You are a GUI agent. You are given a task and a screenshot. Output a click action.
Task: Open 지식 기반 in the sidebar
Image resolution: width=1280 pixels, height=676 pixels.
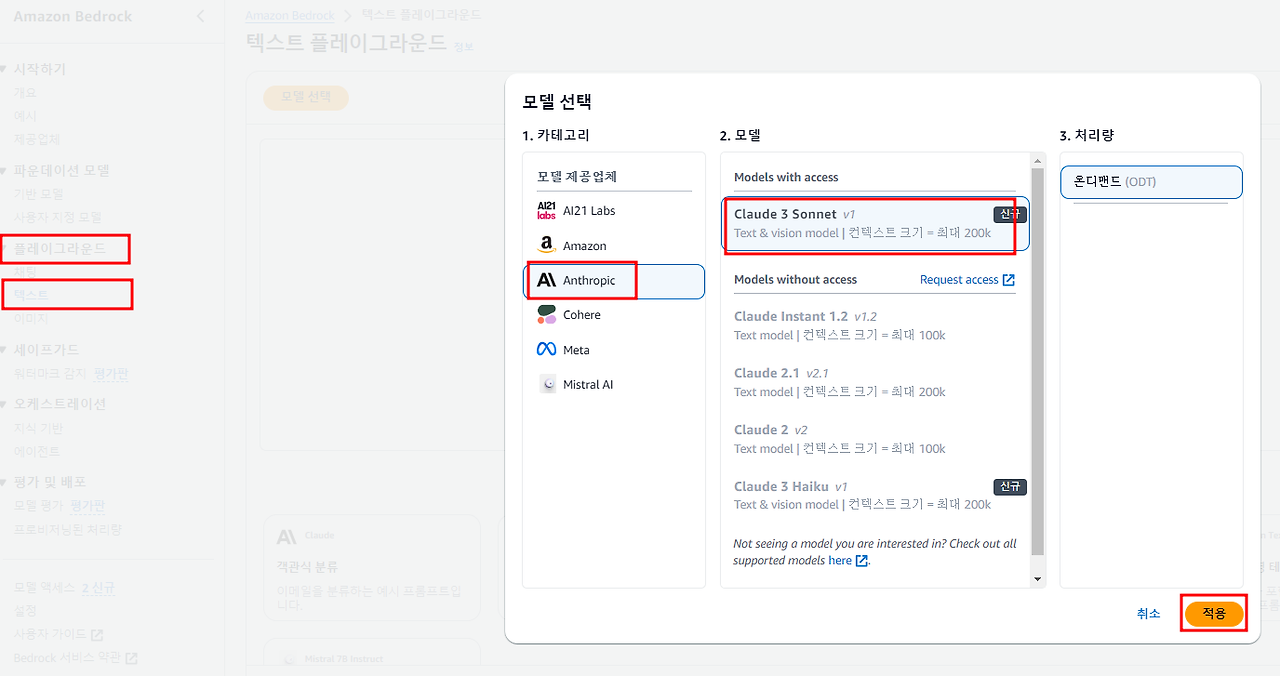click(x=38, y=428)
